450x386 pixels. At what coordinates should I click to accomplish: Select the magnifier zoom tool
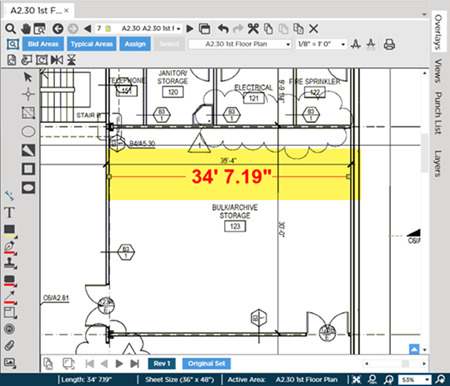(x=10, y=29)
